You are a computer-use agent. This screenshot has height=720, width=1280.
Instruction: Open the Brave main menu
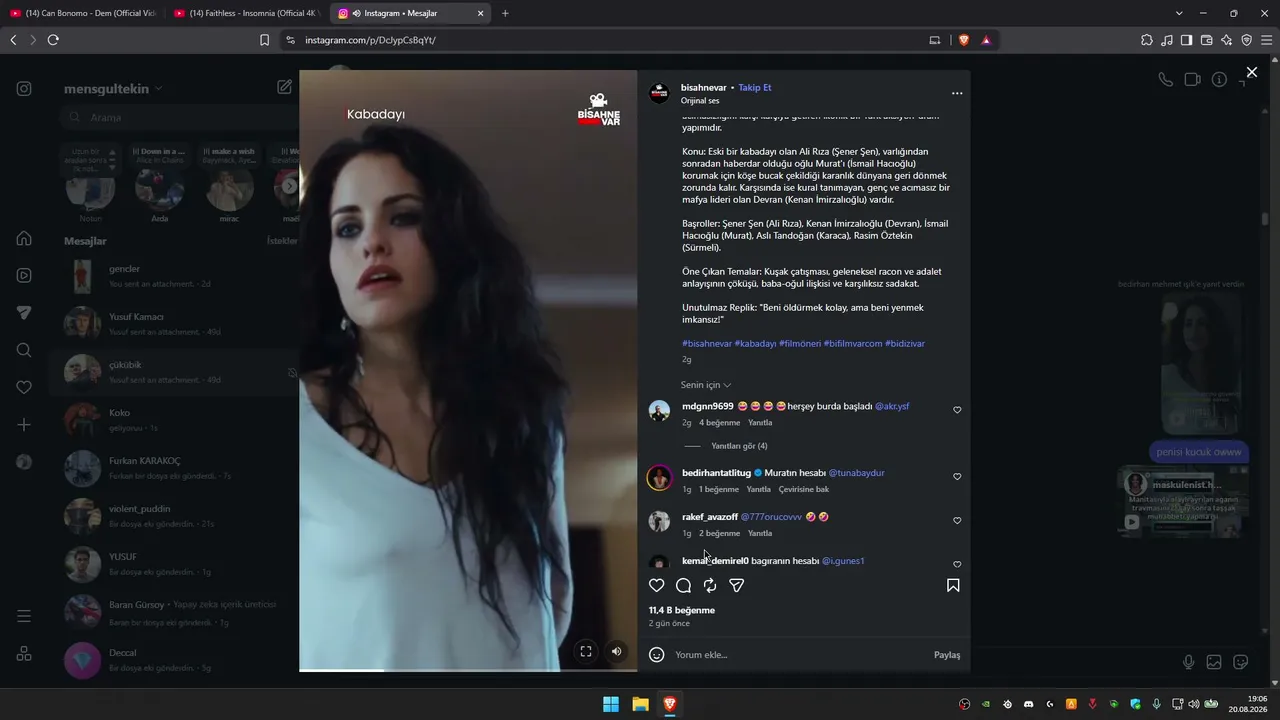(x=1267, y=40)
